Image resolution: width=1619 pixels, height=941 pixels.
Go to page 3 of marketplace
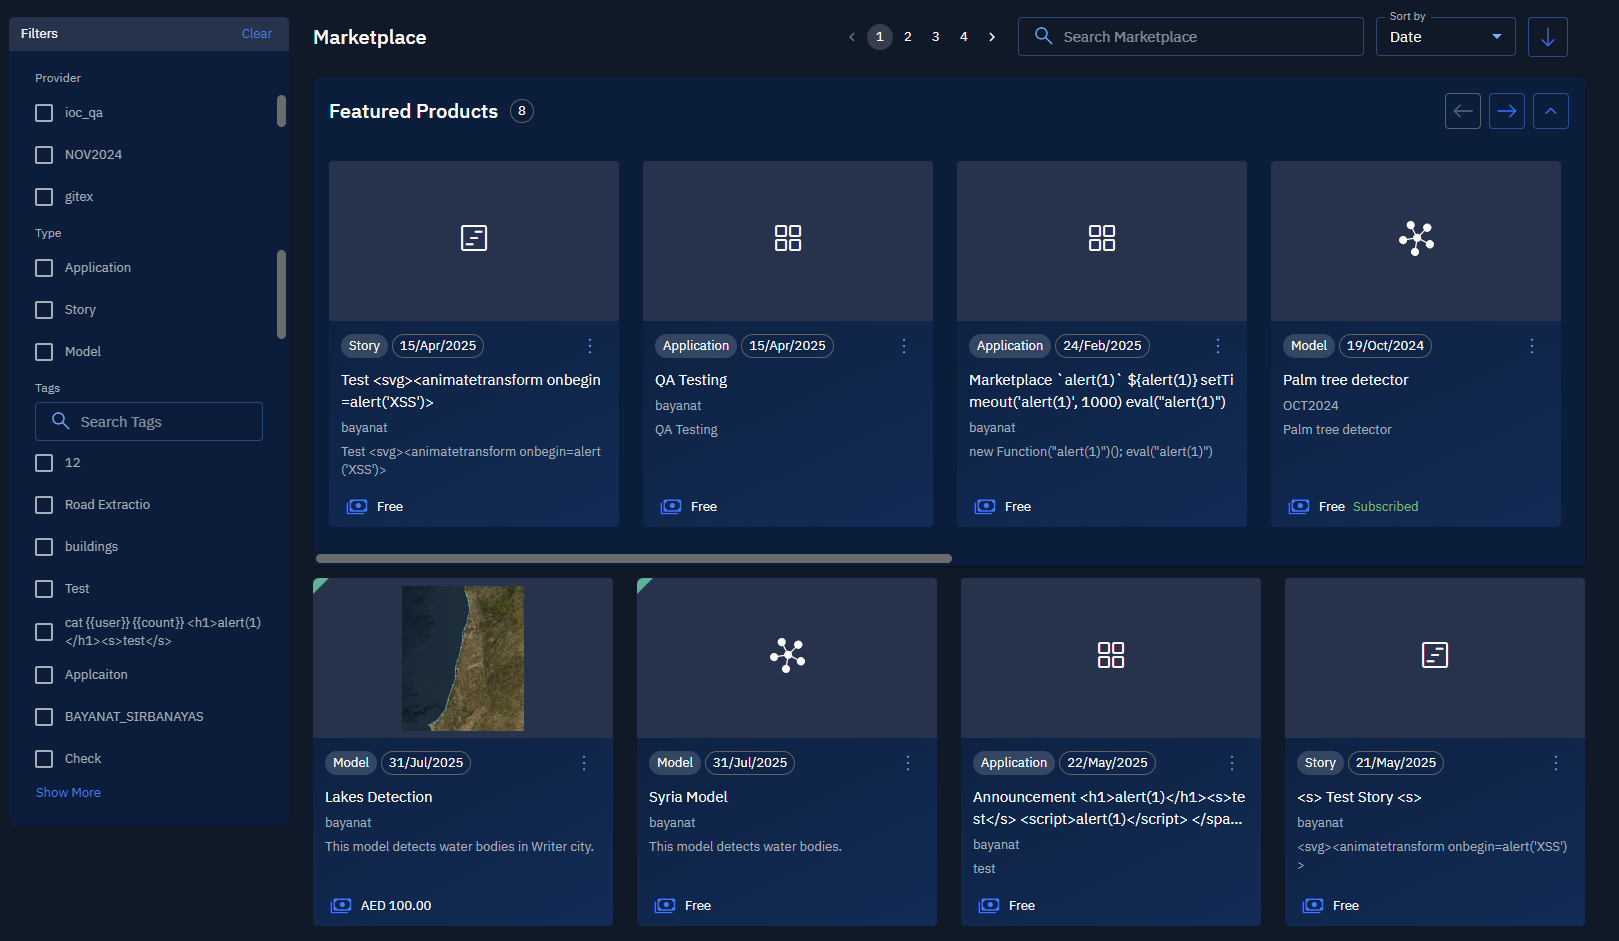click(x=935, y=37)
